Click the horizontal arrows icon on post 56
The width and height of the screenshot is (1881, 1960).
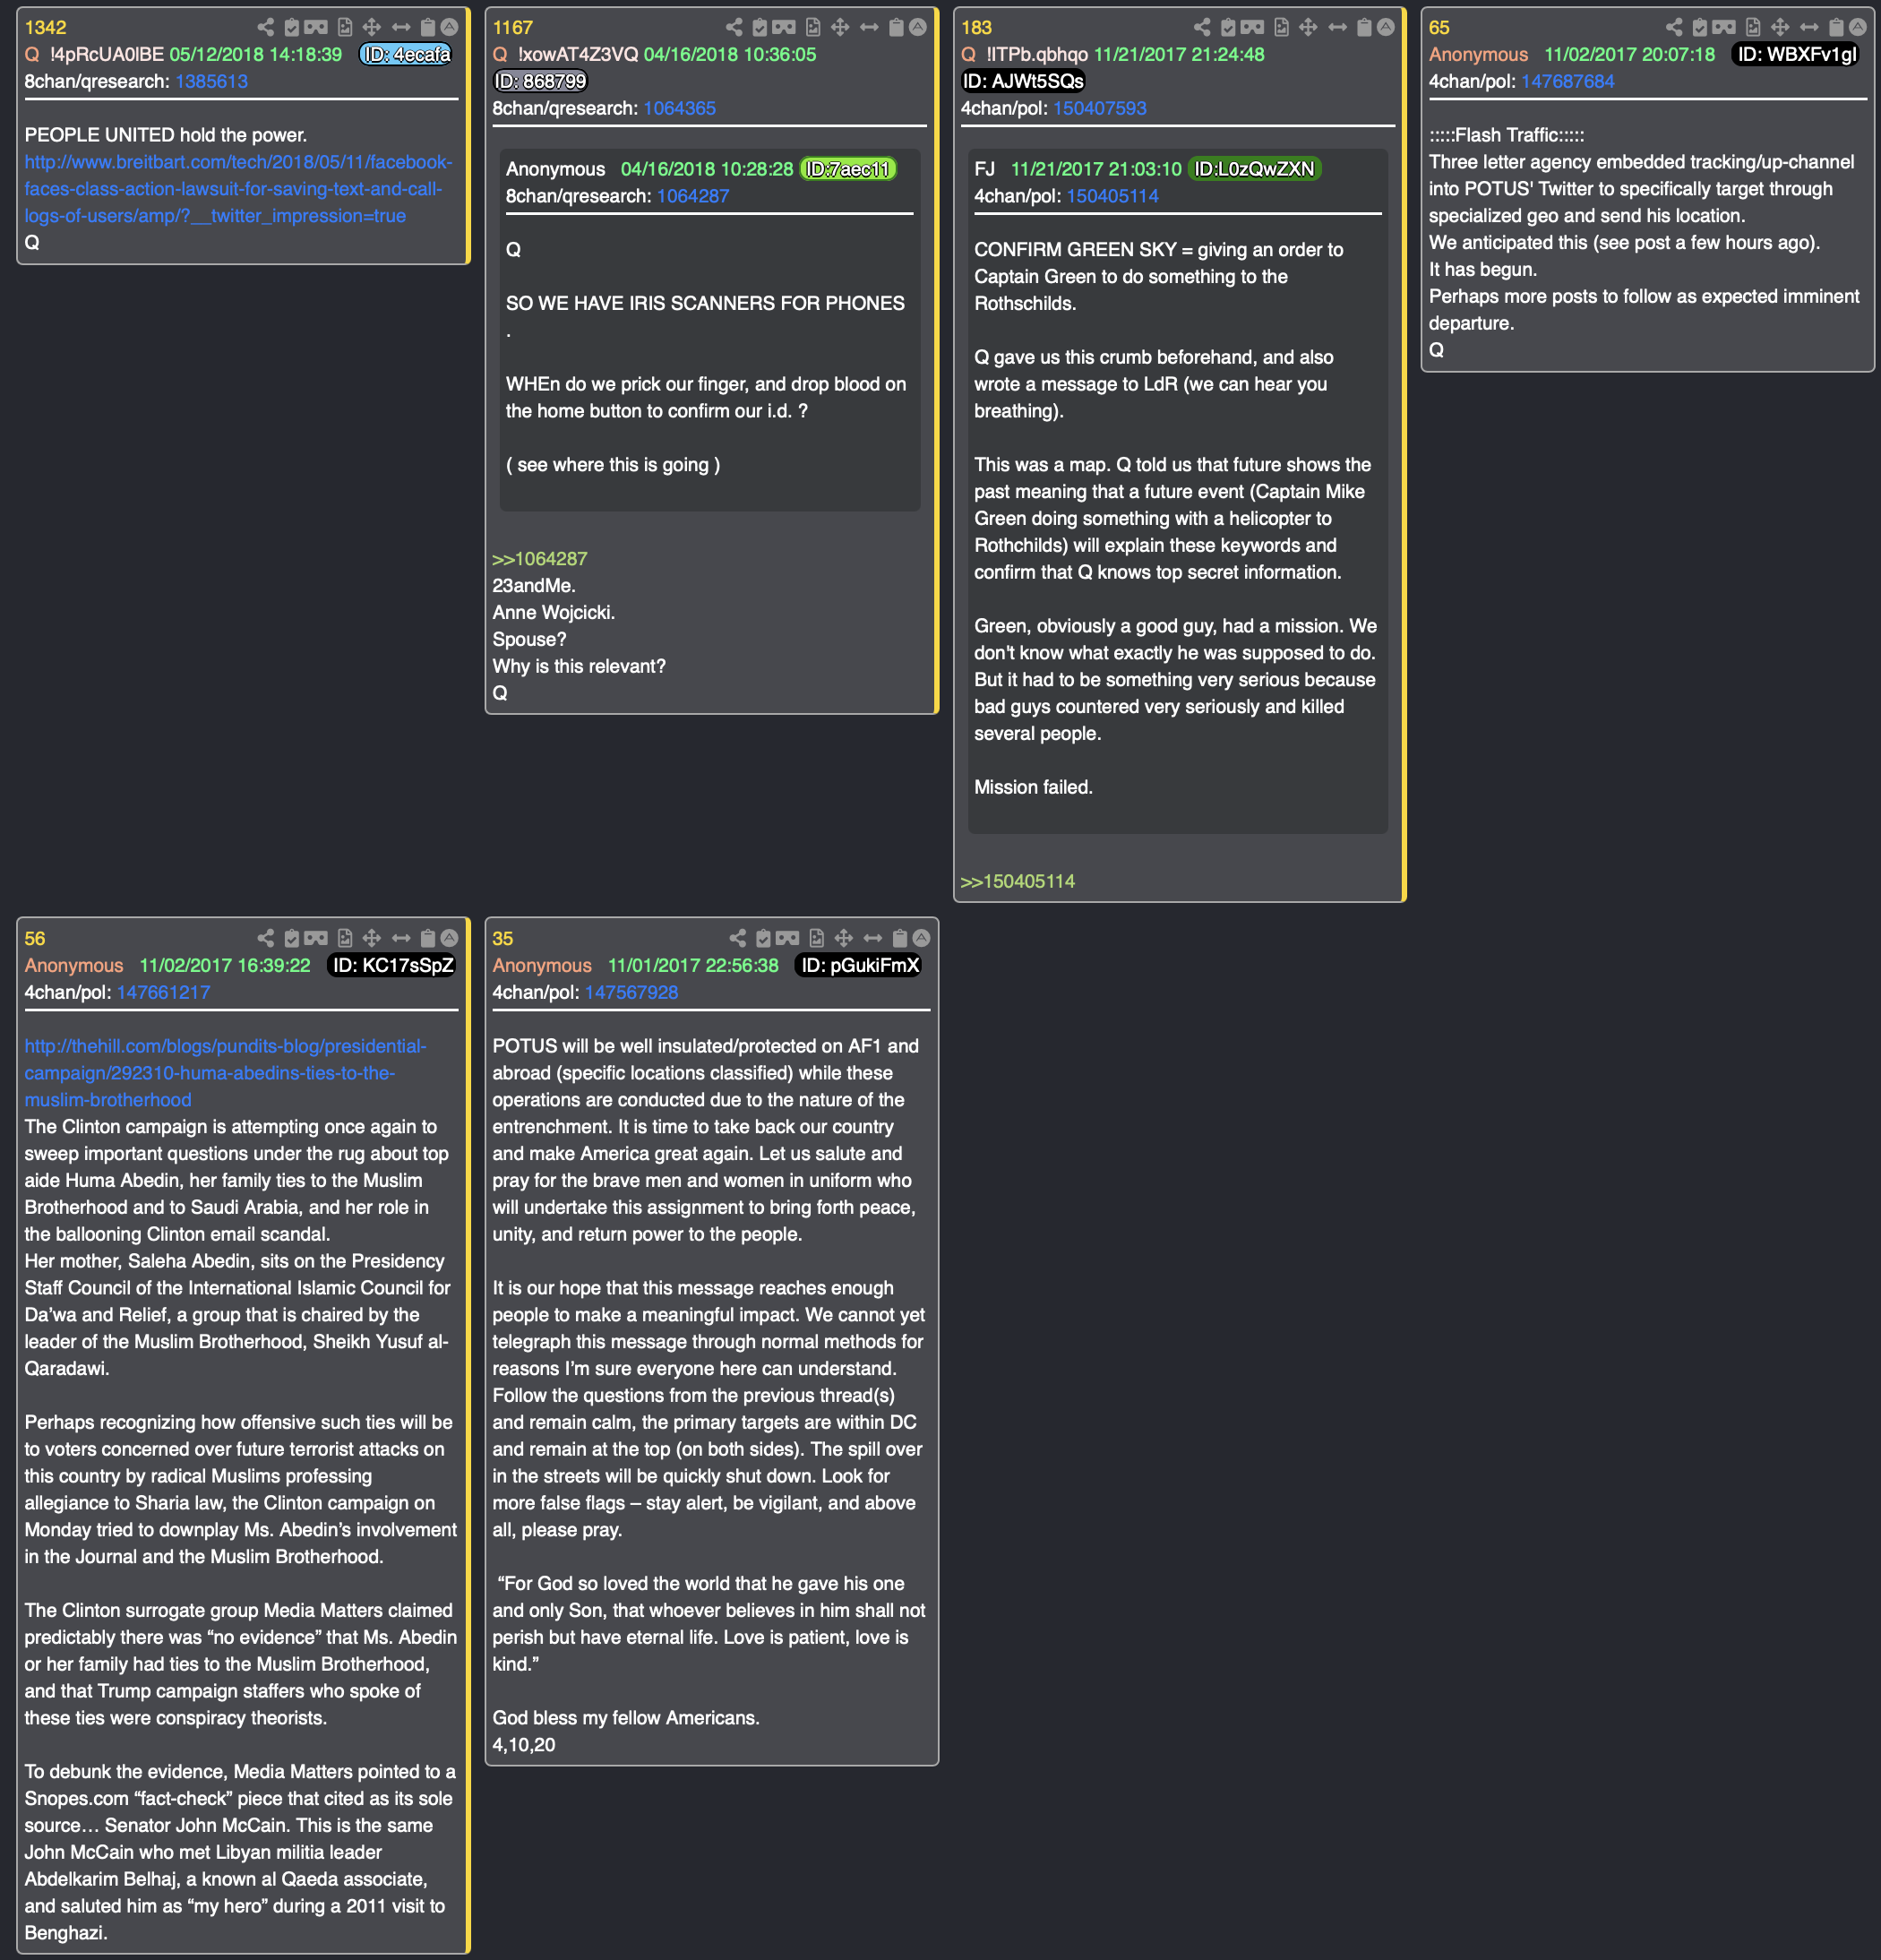(x=401, y=938)
